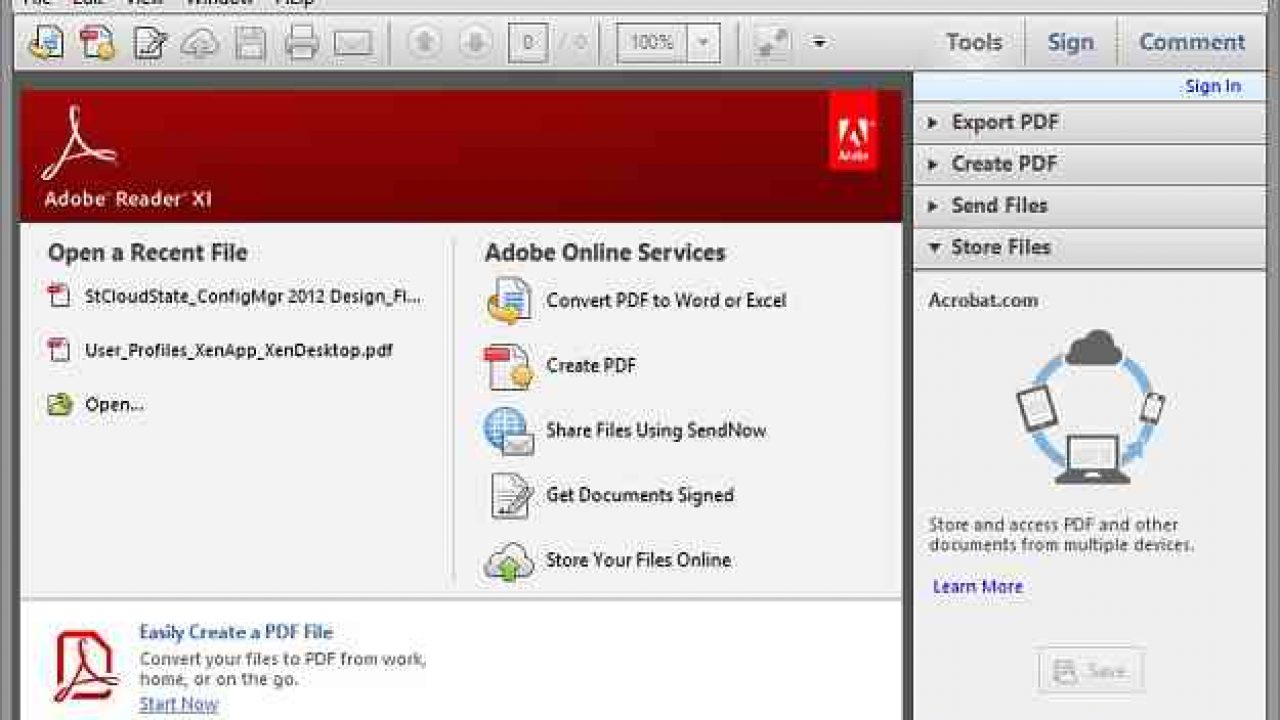Open the Tools pane tab
Image resolution: width=1280 pixels, height=720 pixels.
(974, 42)
